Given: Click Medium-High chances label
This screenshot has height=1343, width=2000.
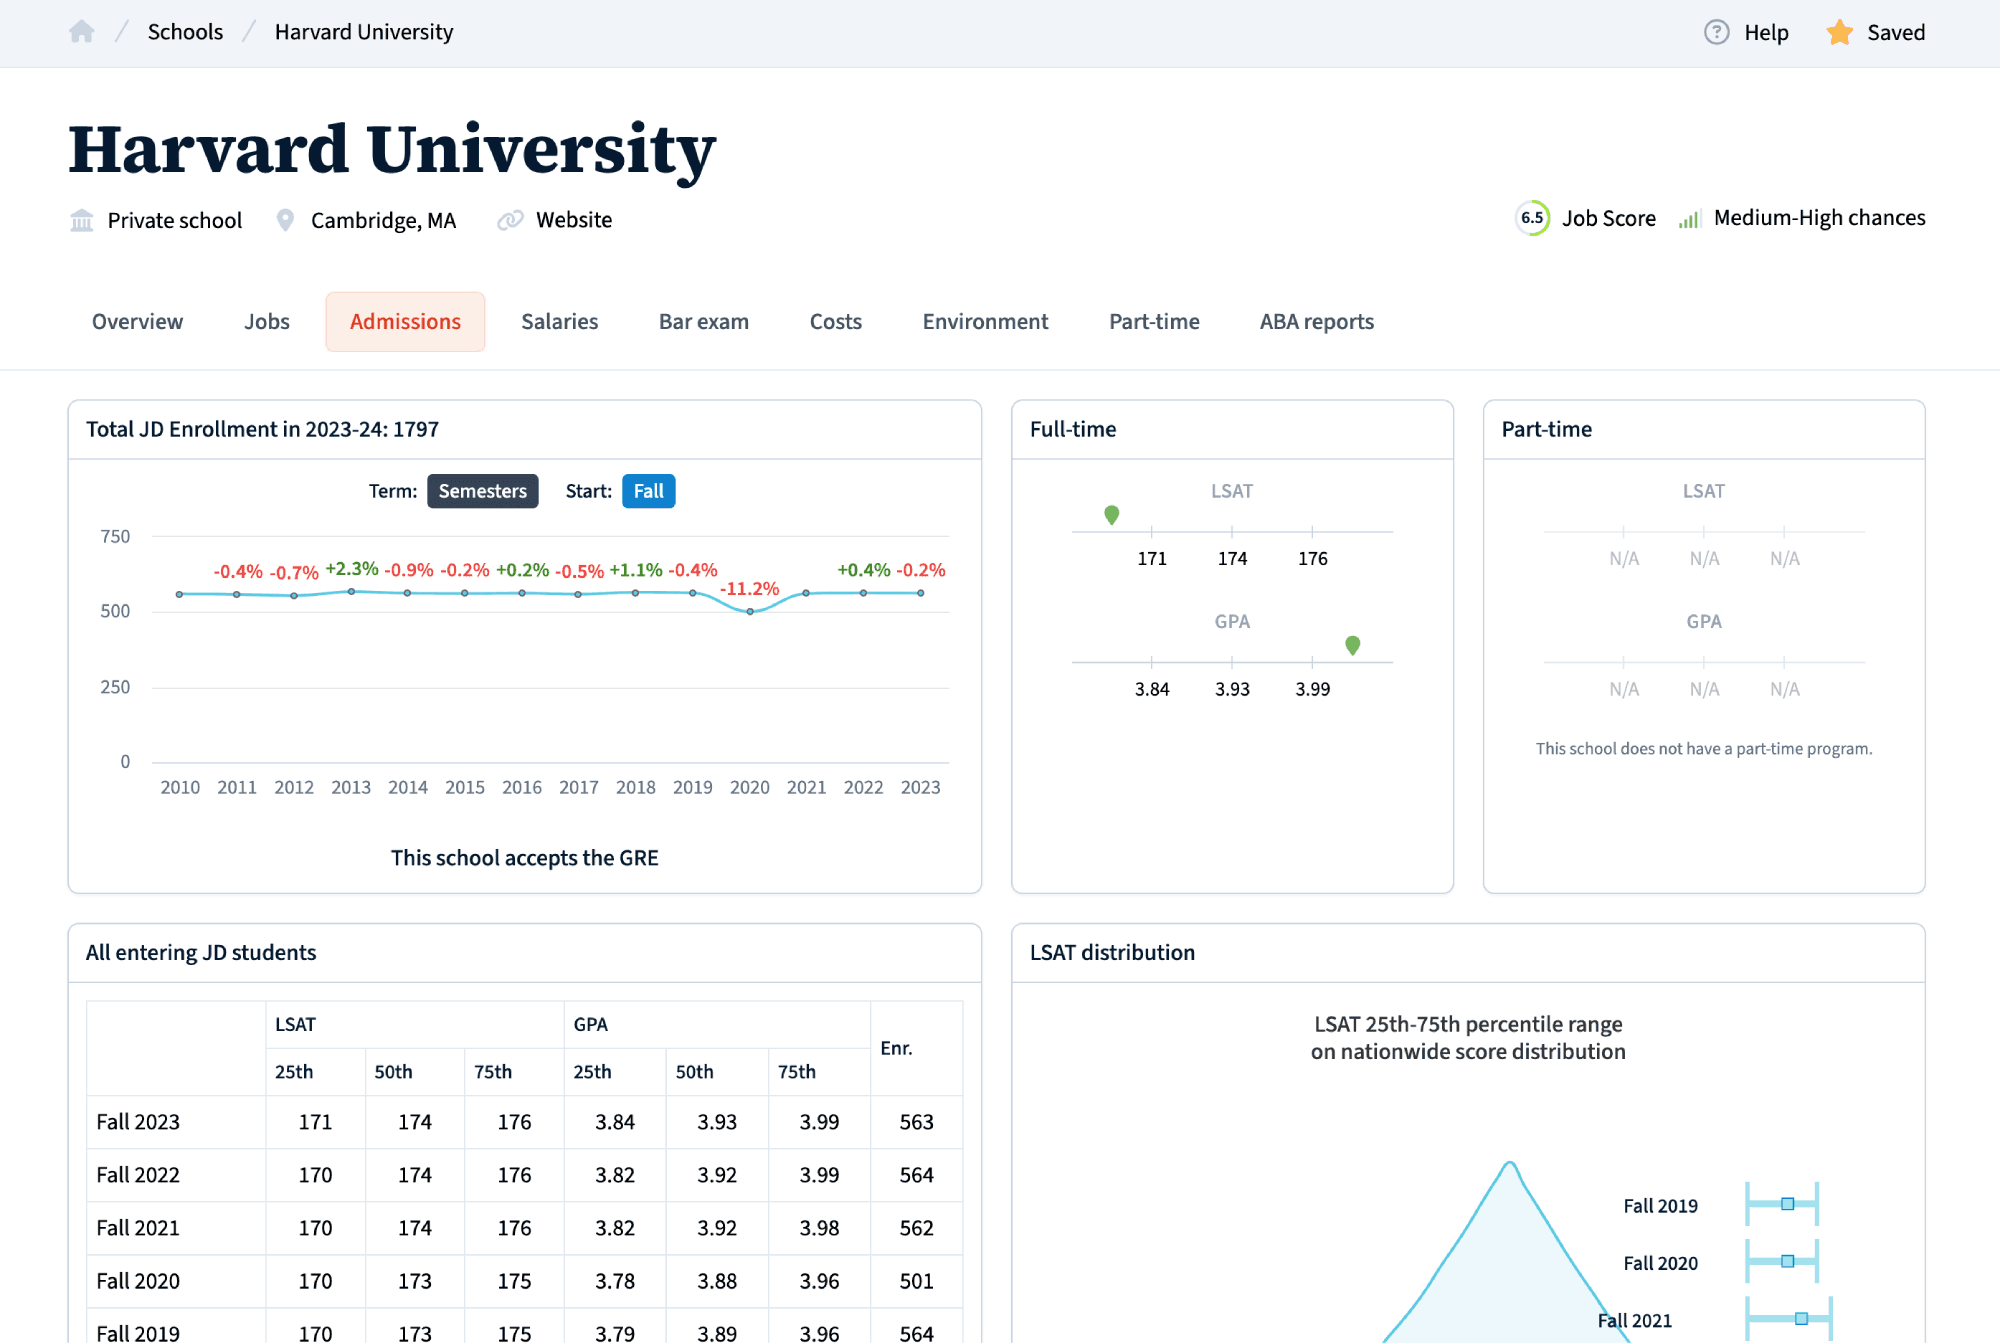Looking at the screenshot, I should pos(1819,218).
